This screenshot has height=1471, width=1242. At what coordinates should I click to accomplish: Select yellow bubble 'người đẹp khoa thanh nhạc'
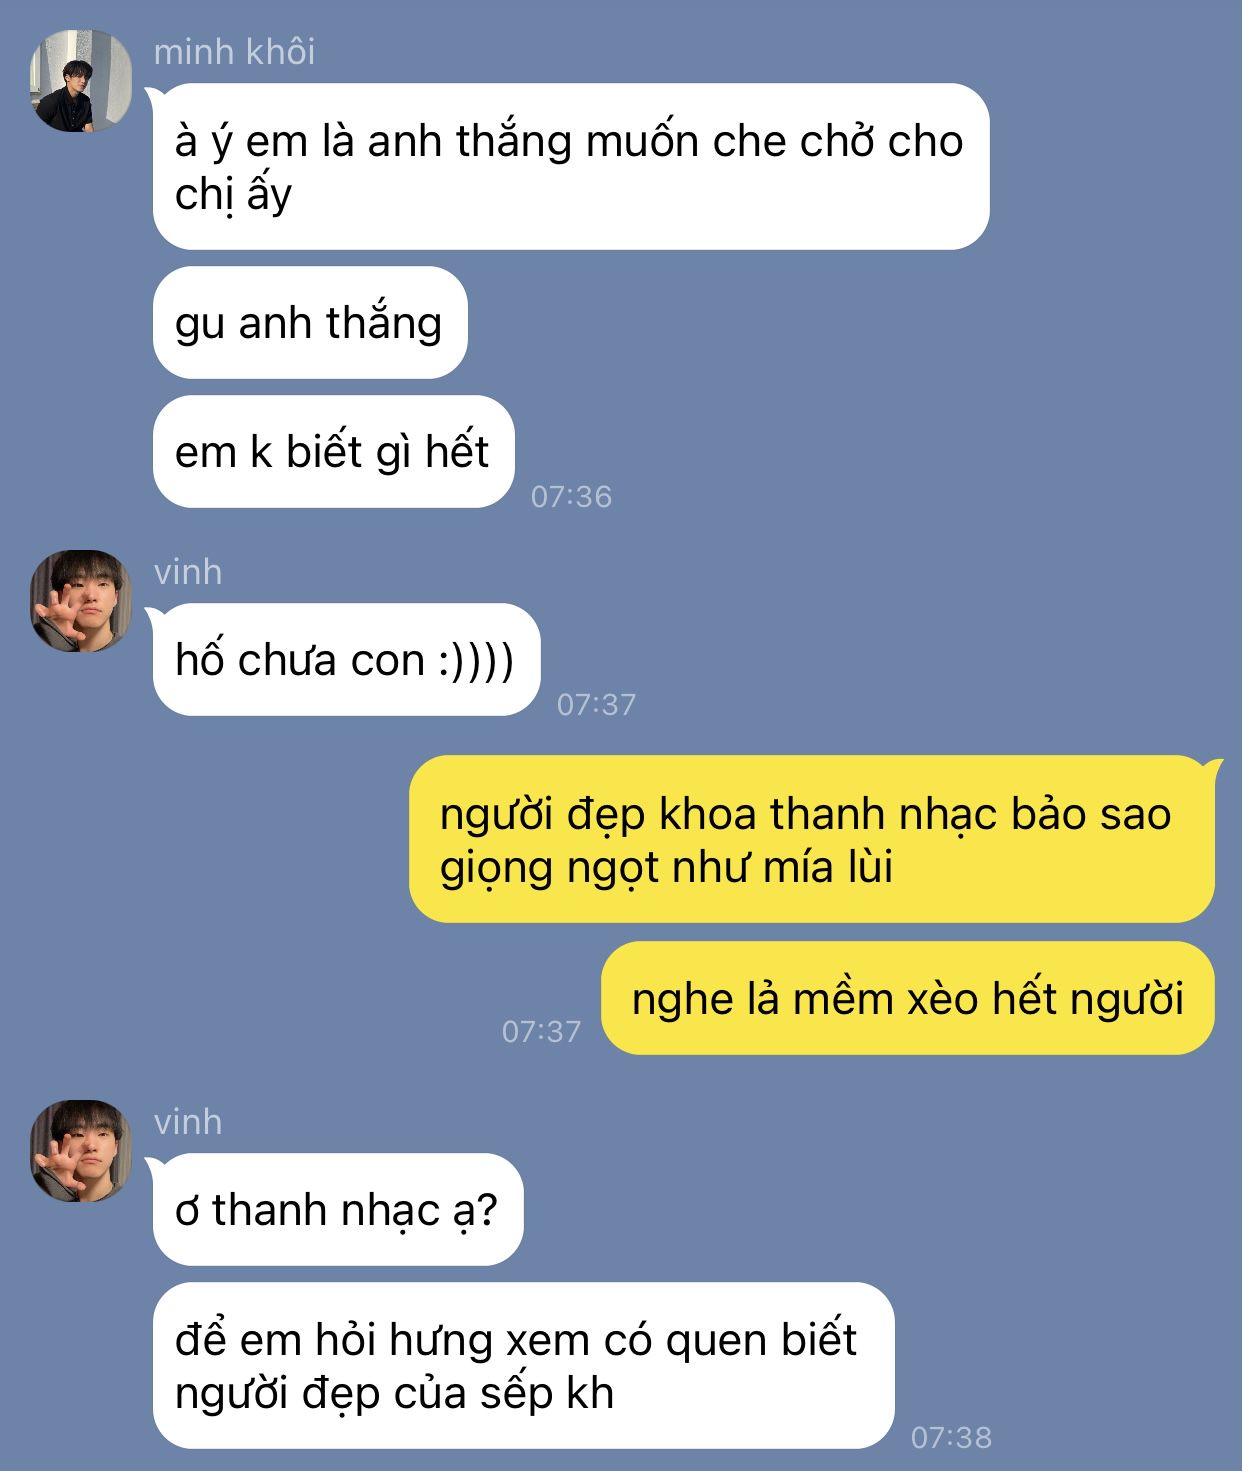coord(812,840)
